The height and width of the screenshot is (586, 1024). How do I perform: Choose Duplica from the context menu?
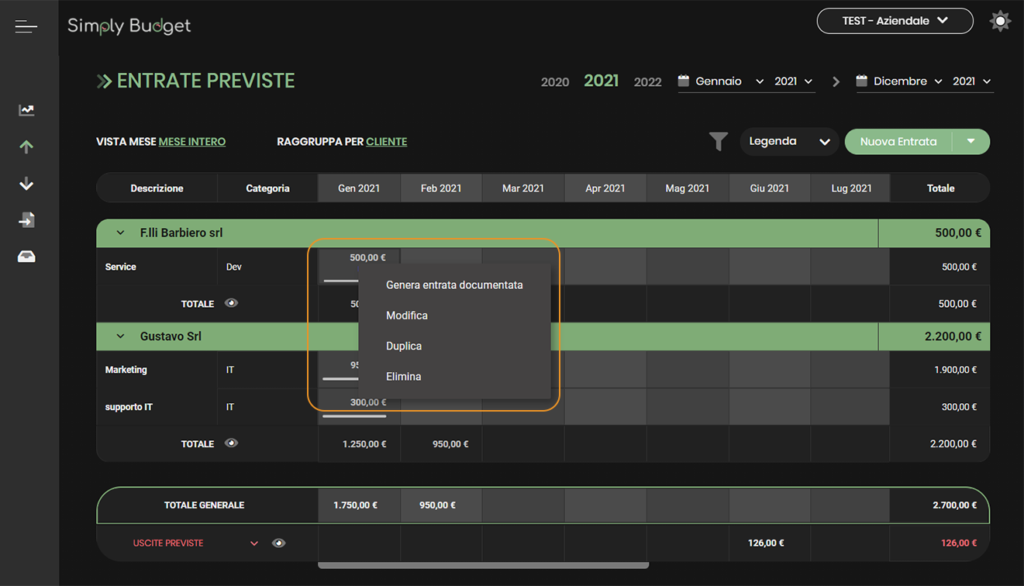click(404, 346)
